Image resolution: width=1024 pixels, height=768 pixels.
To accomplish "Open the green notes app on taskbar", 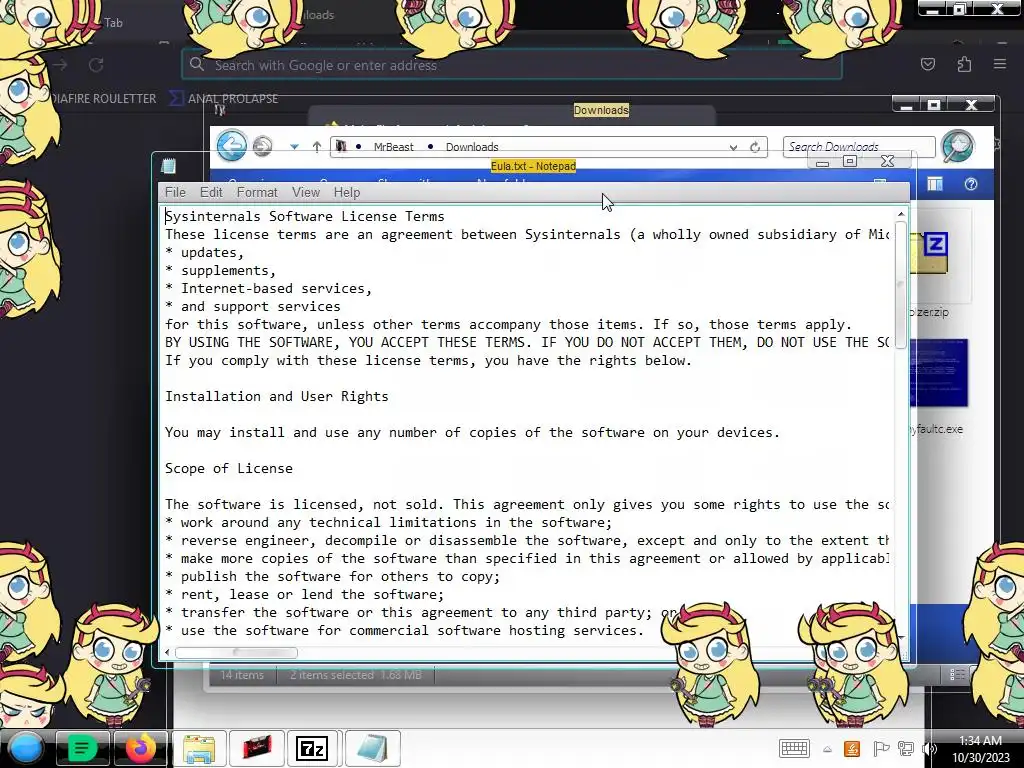I will coord(82,748).
